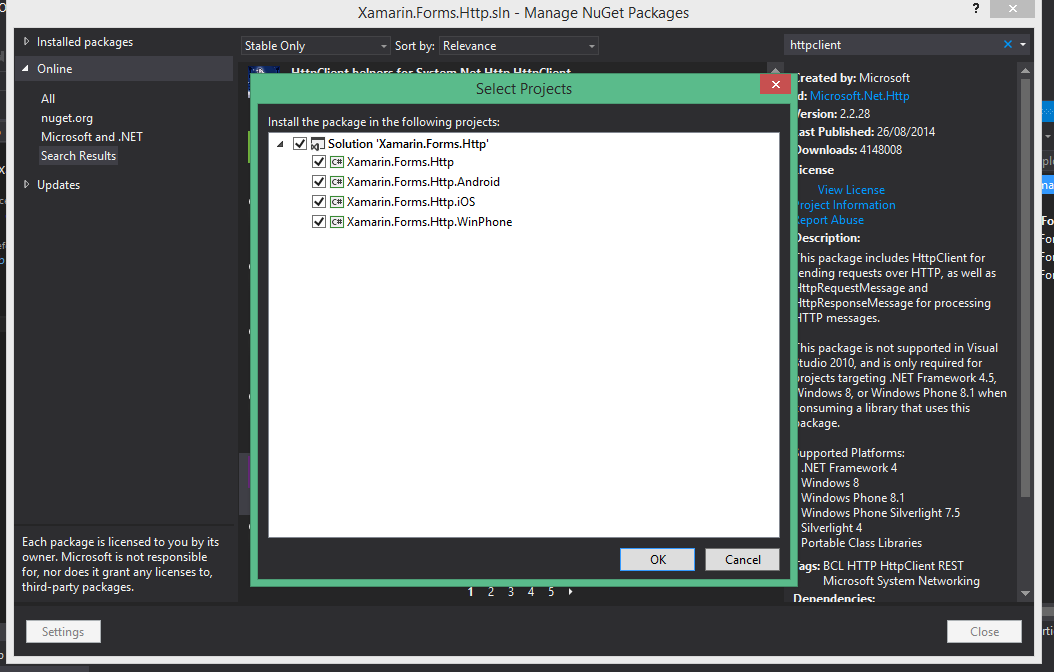Toggle the Xamarin.Forms.Http.iOS checkbox
The image size is (1054, 672).
319,202
